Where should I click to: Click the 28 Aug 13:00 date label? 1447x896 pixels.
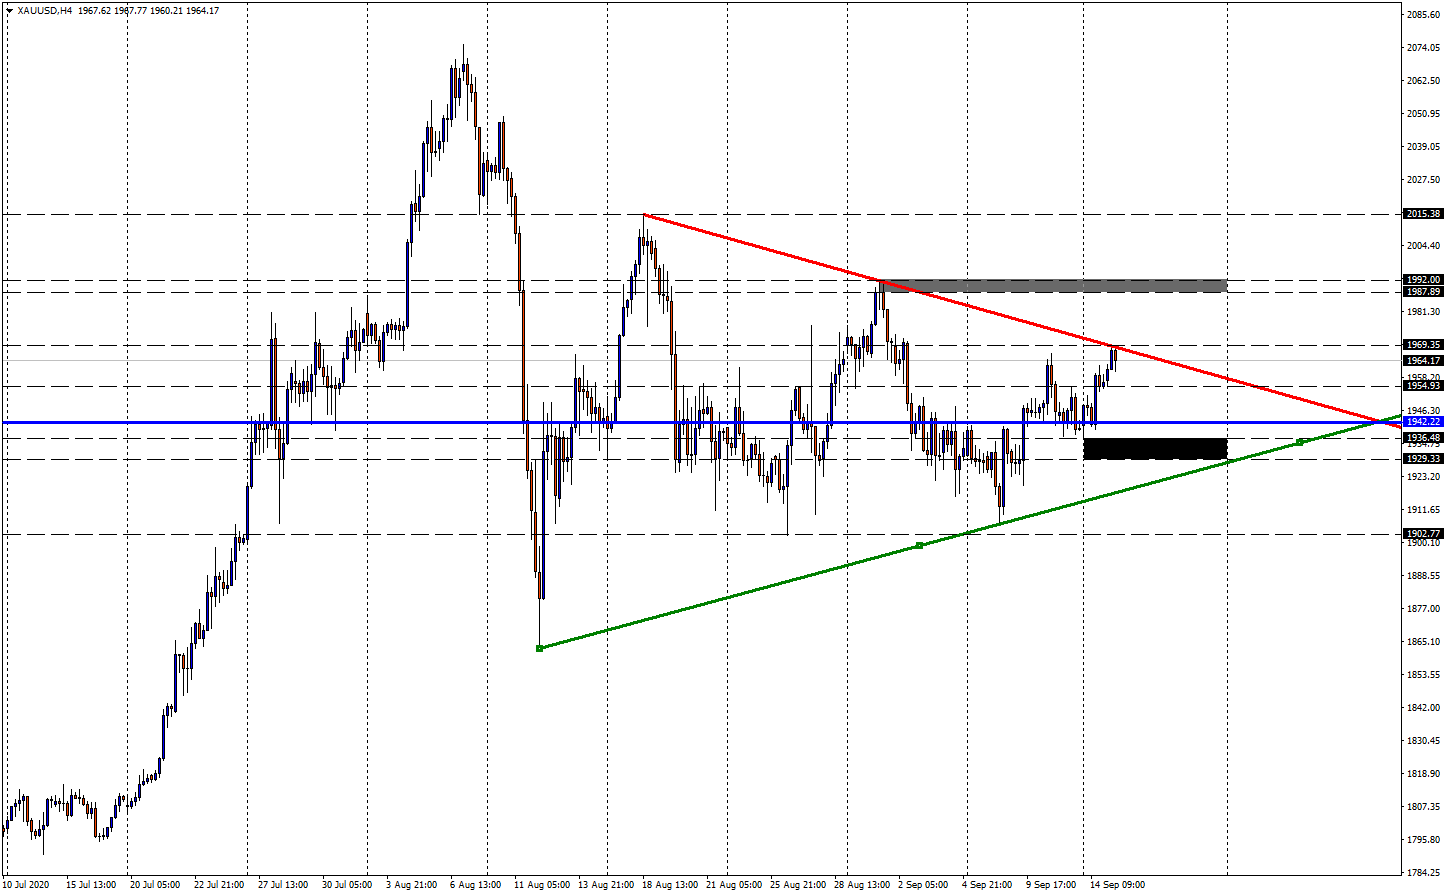coord(860,885)
